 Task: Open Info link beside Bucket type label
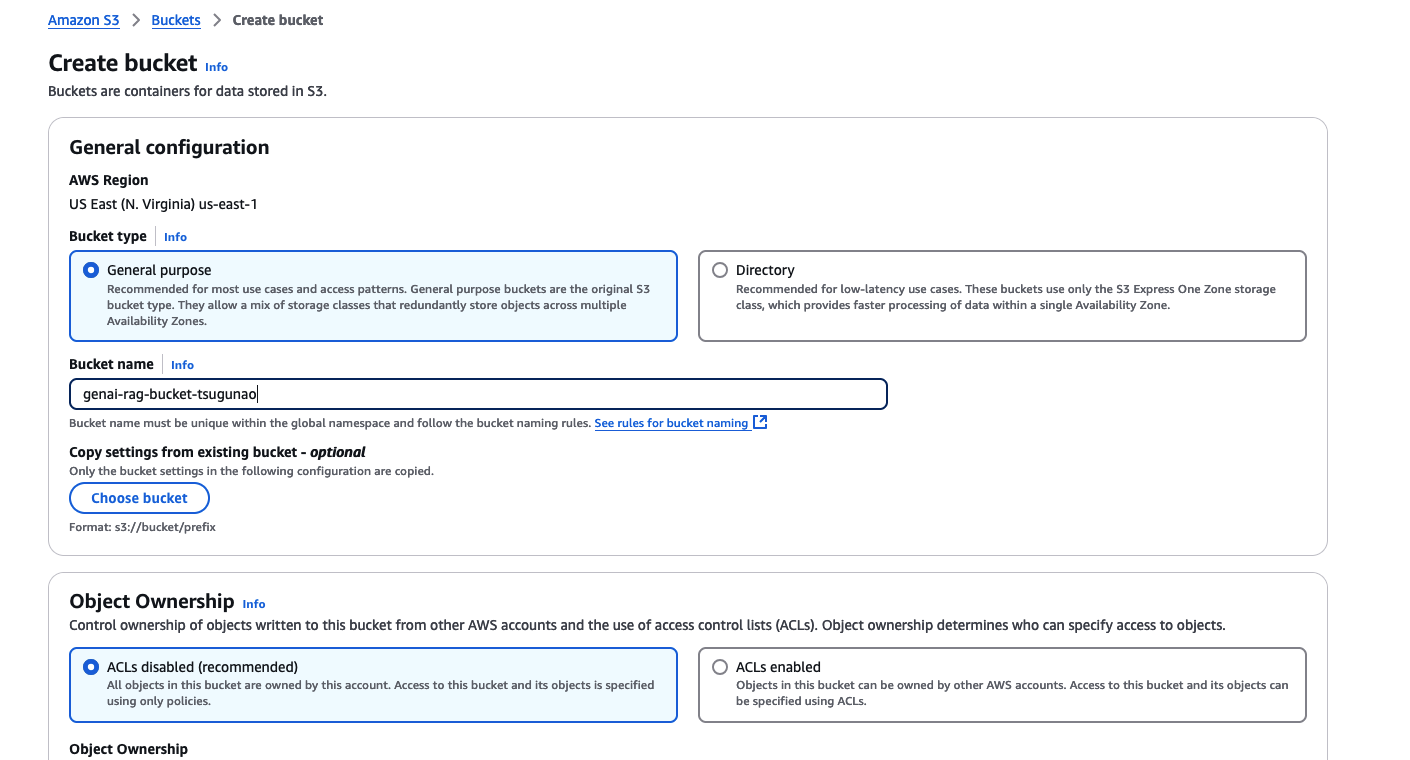tap(175, 237)
